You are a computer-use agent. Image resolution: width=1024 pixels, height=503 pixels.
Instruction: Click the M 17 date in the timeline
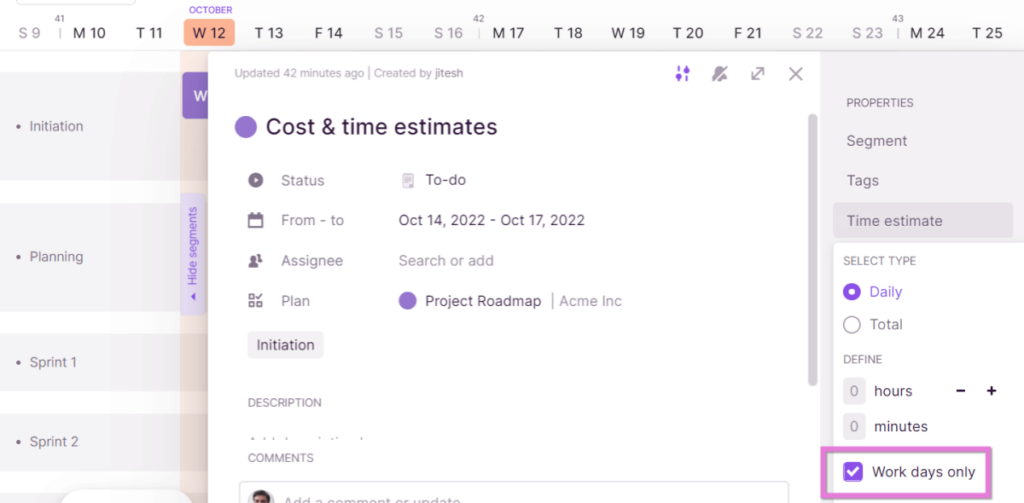[508, 33]
